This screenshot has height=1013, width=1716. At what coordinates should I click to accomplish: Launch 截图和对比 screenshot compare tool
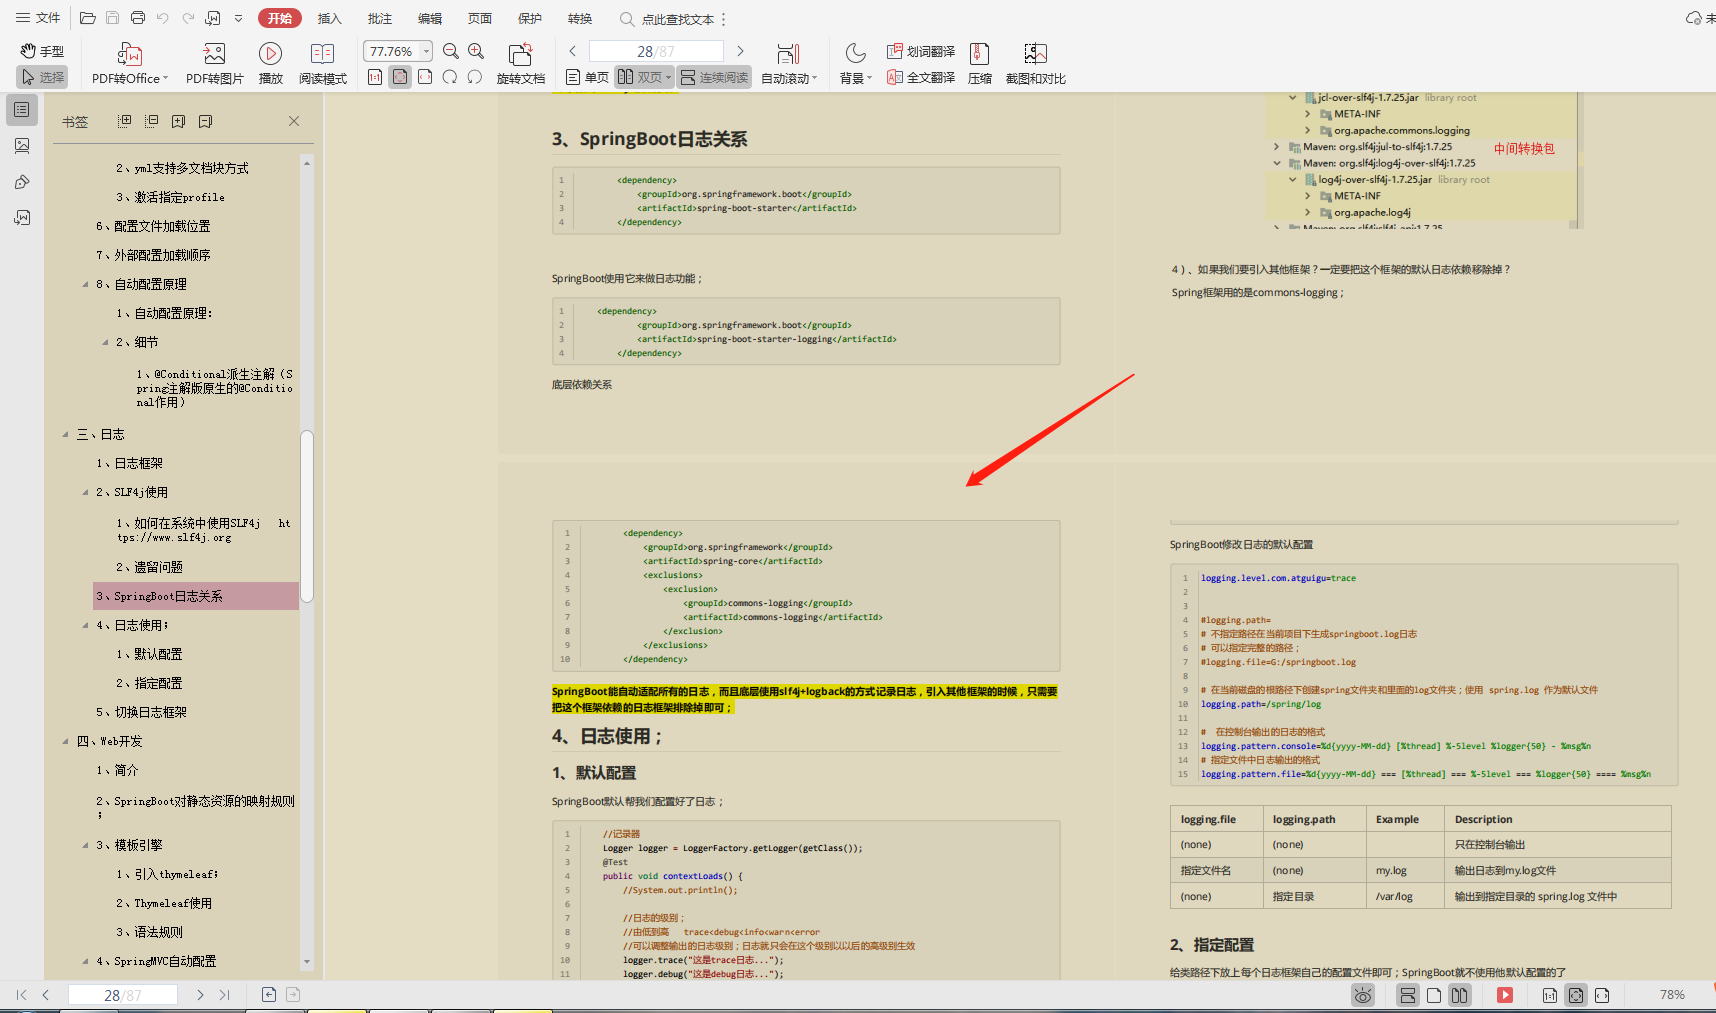coord(1035,61)
